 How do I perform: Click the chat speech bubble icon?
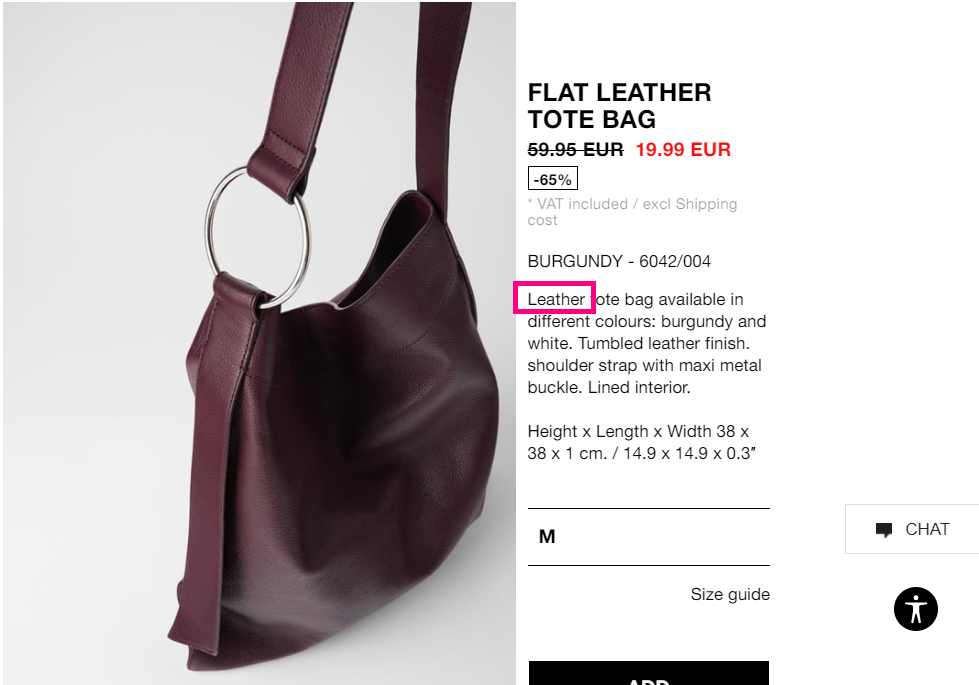coord(883,530)
